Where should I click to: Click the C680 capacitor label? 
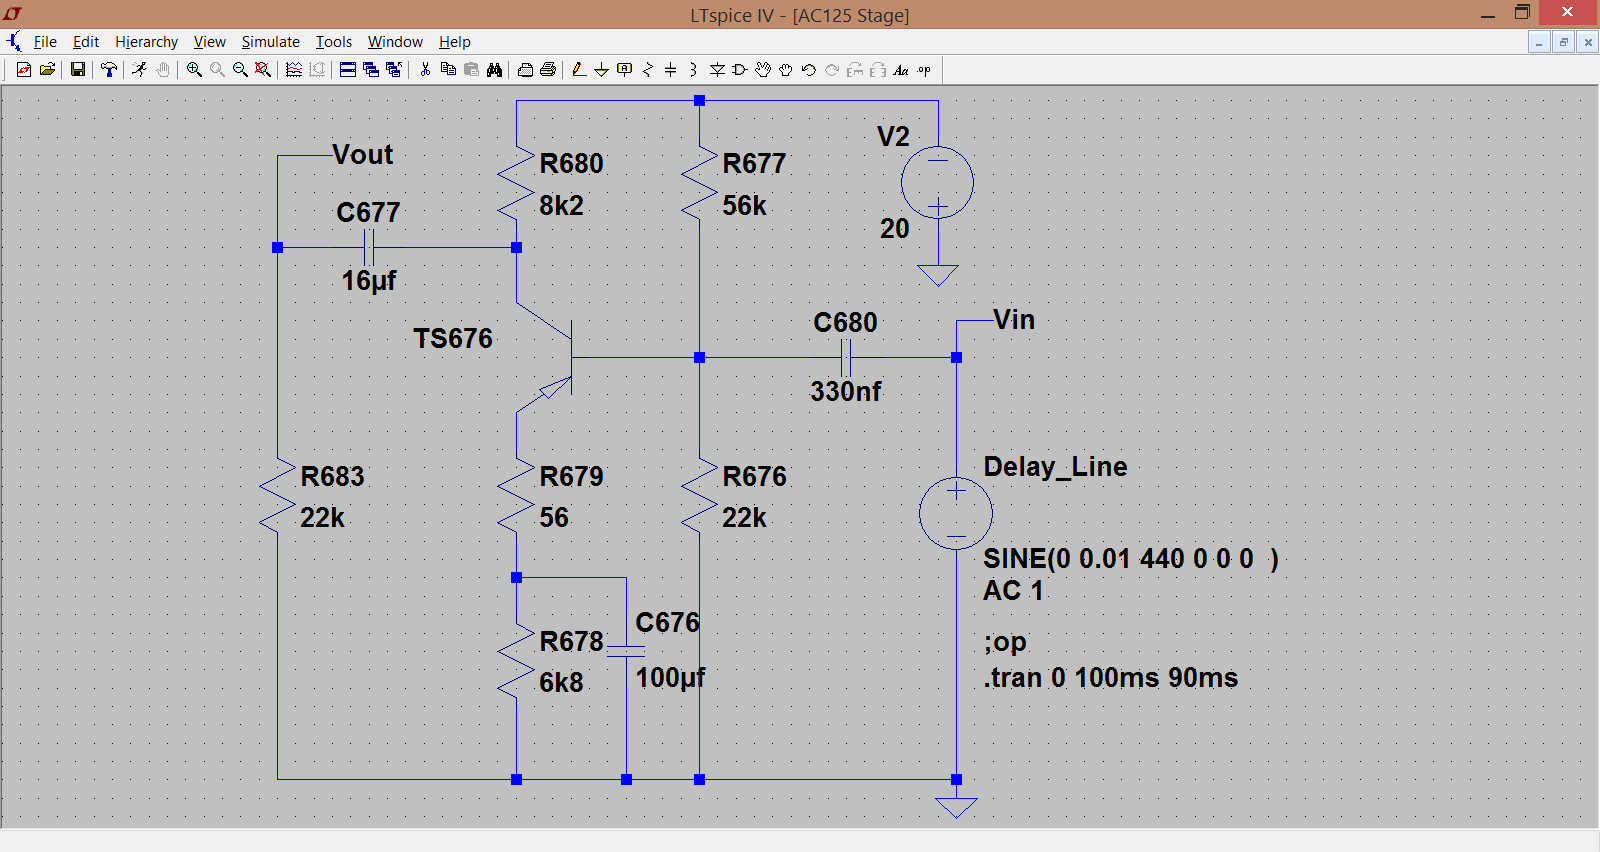click(x=845, y=323)
